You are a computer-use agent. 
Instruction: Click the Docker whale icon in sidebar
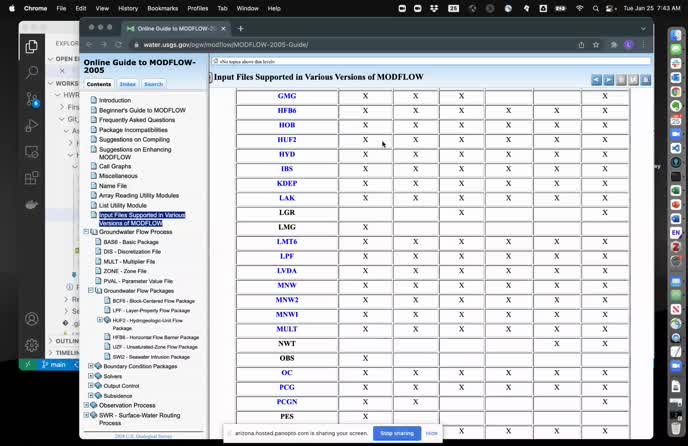point(32,204)
